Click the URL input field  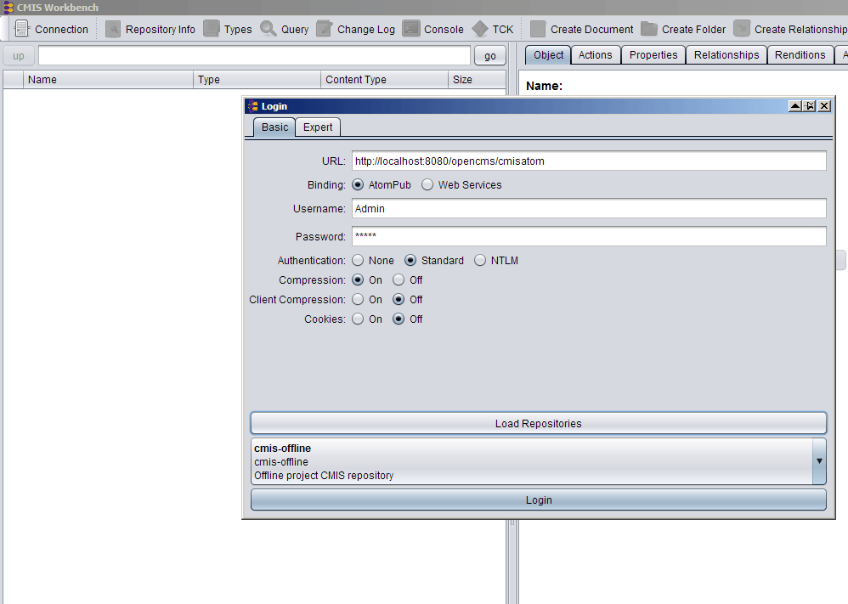(588, 161)
